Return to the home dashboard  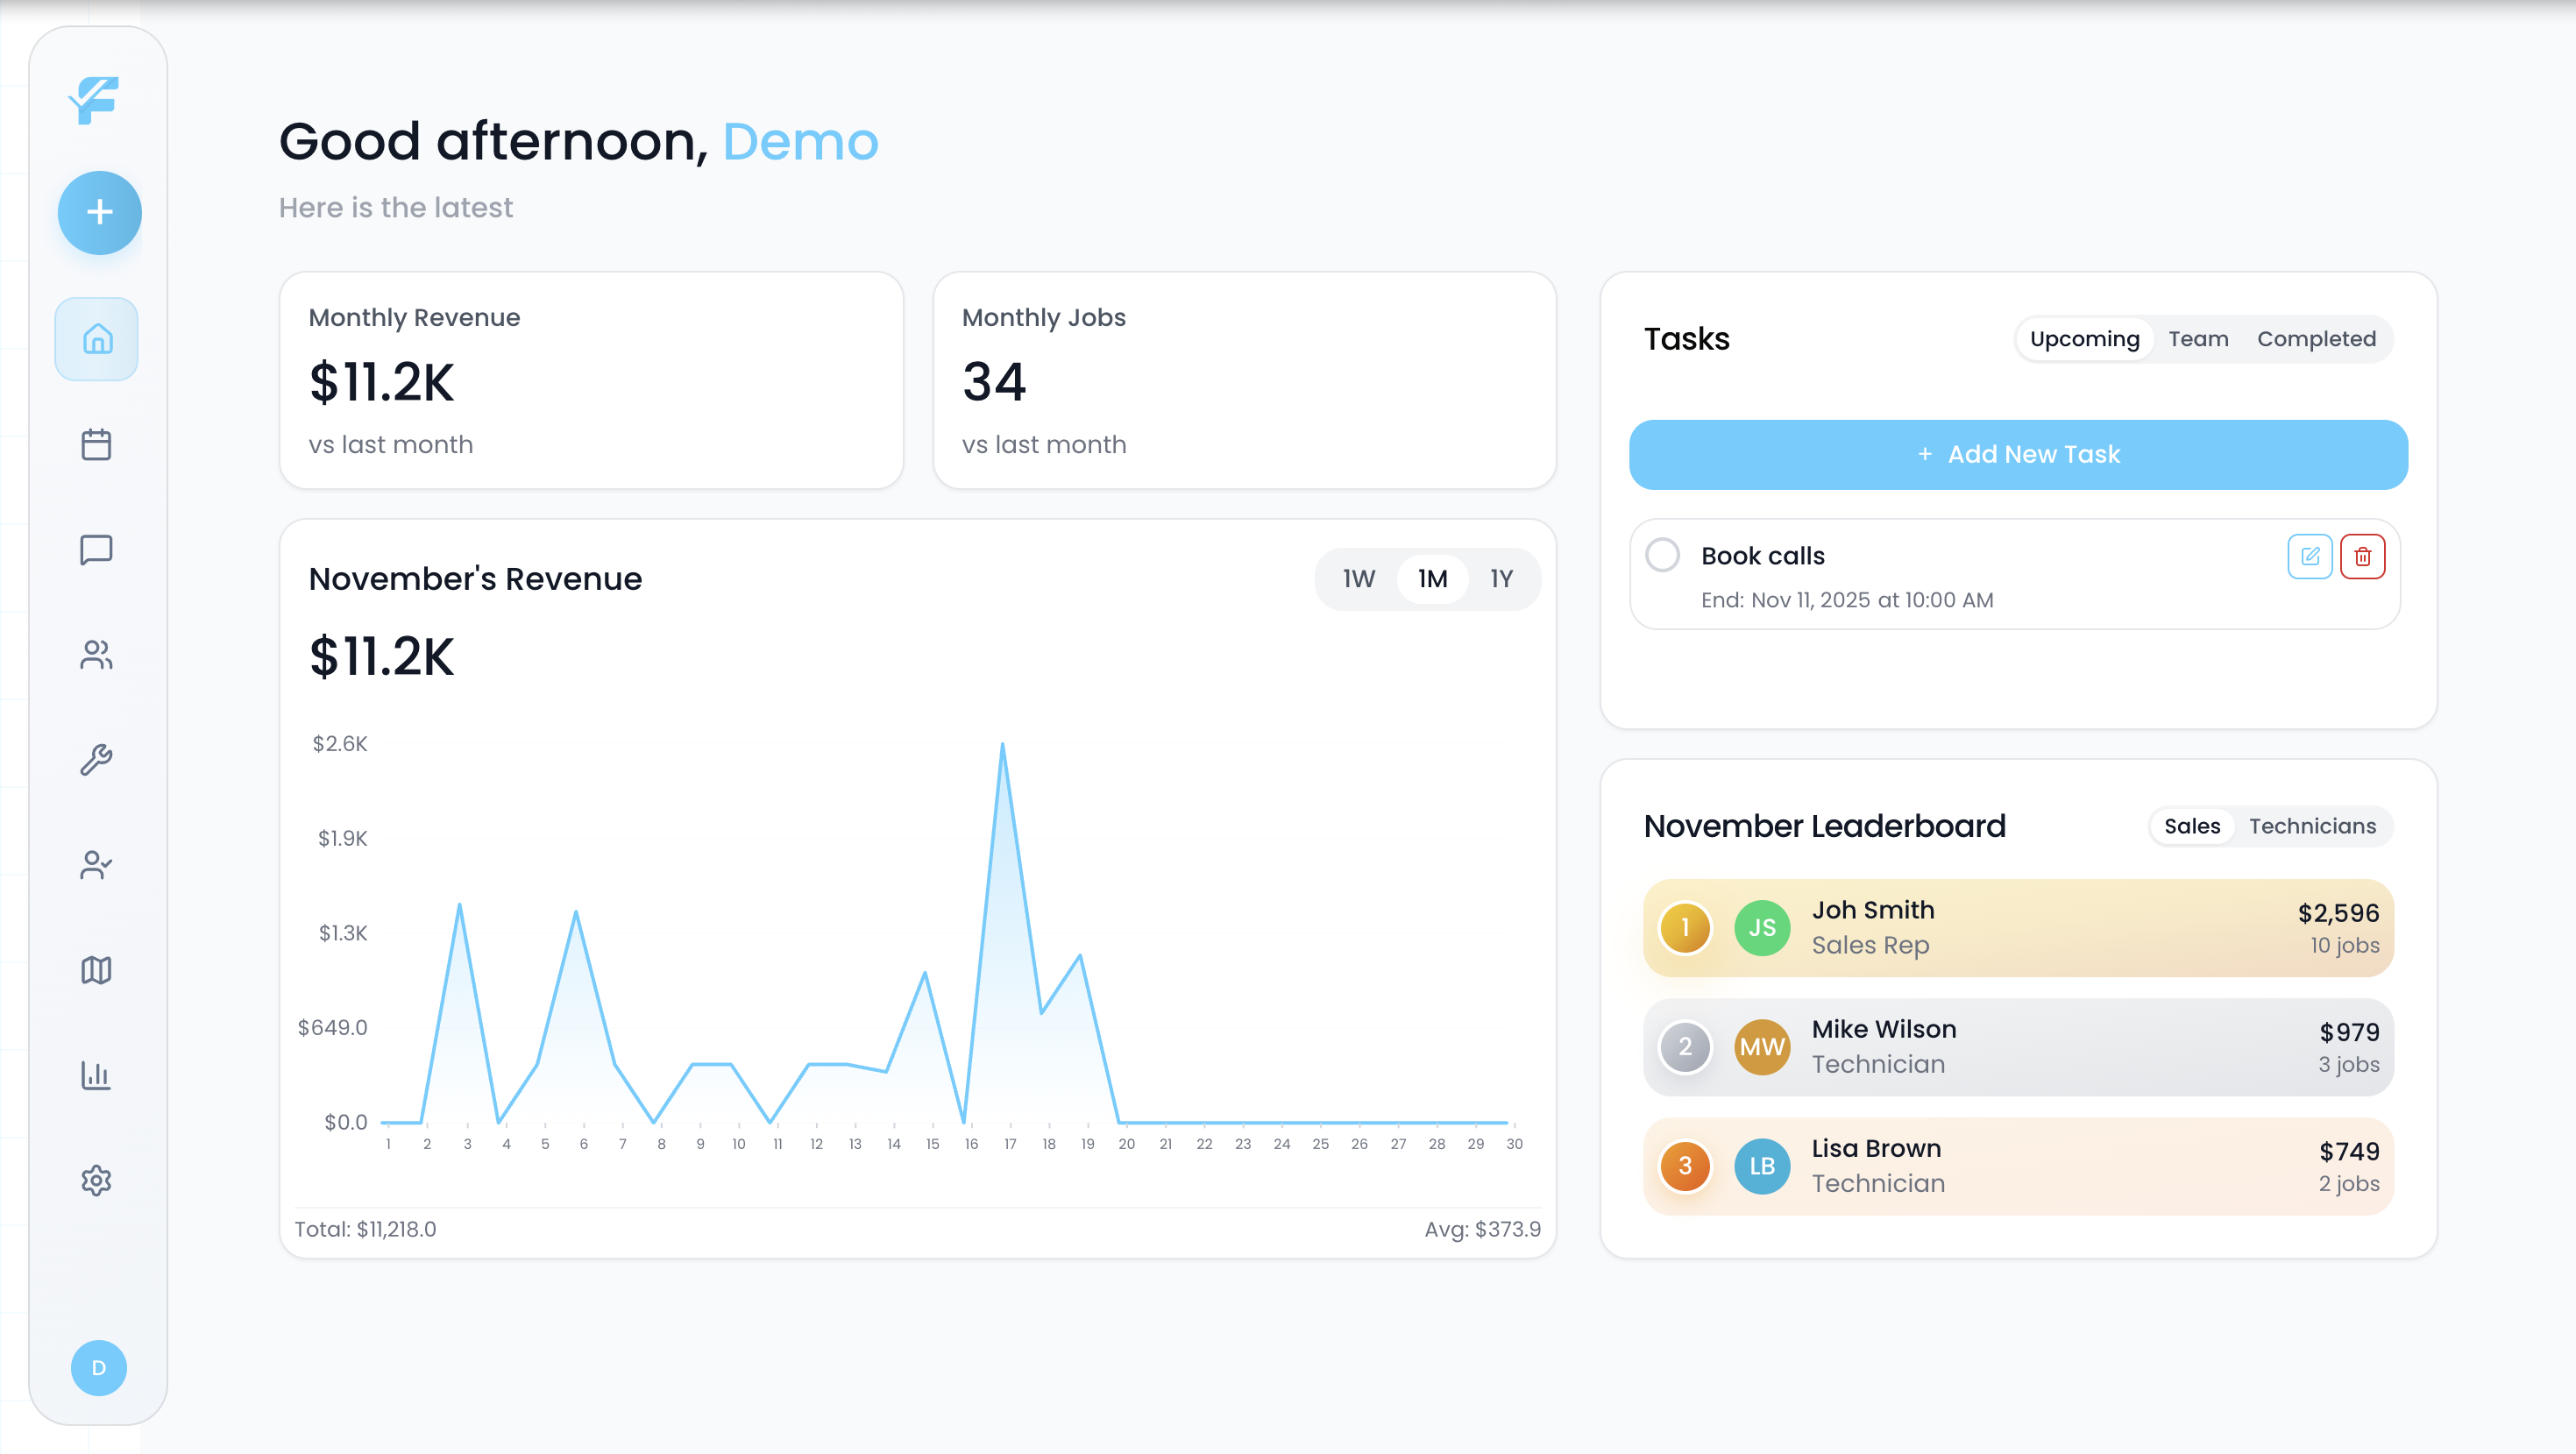96,339
